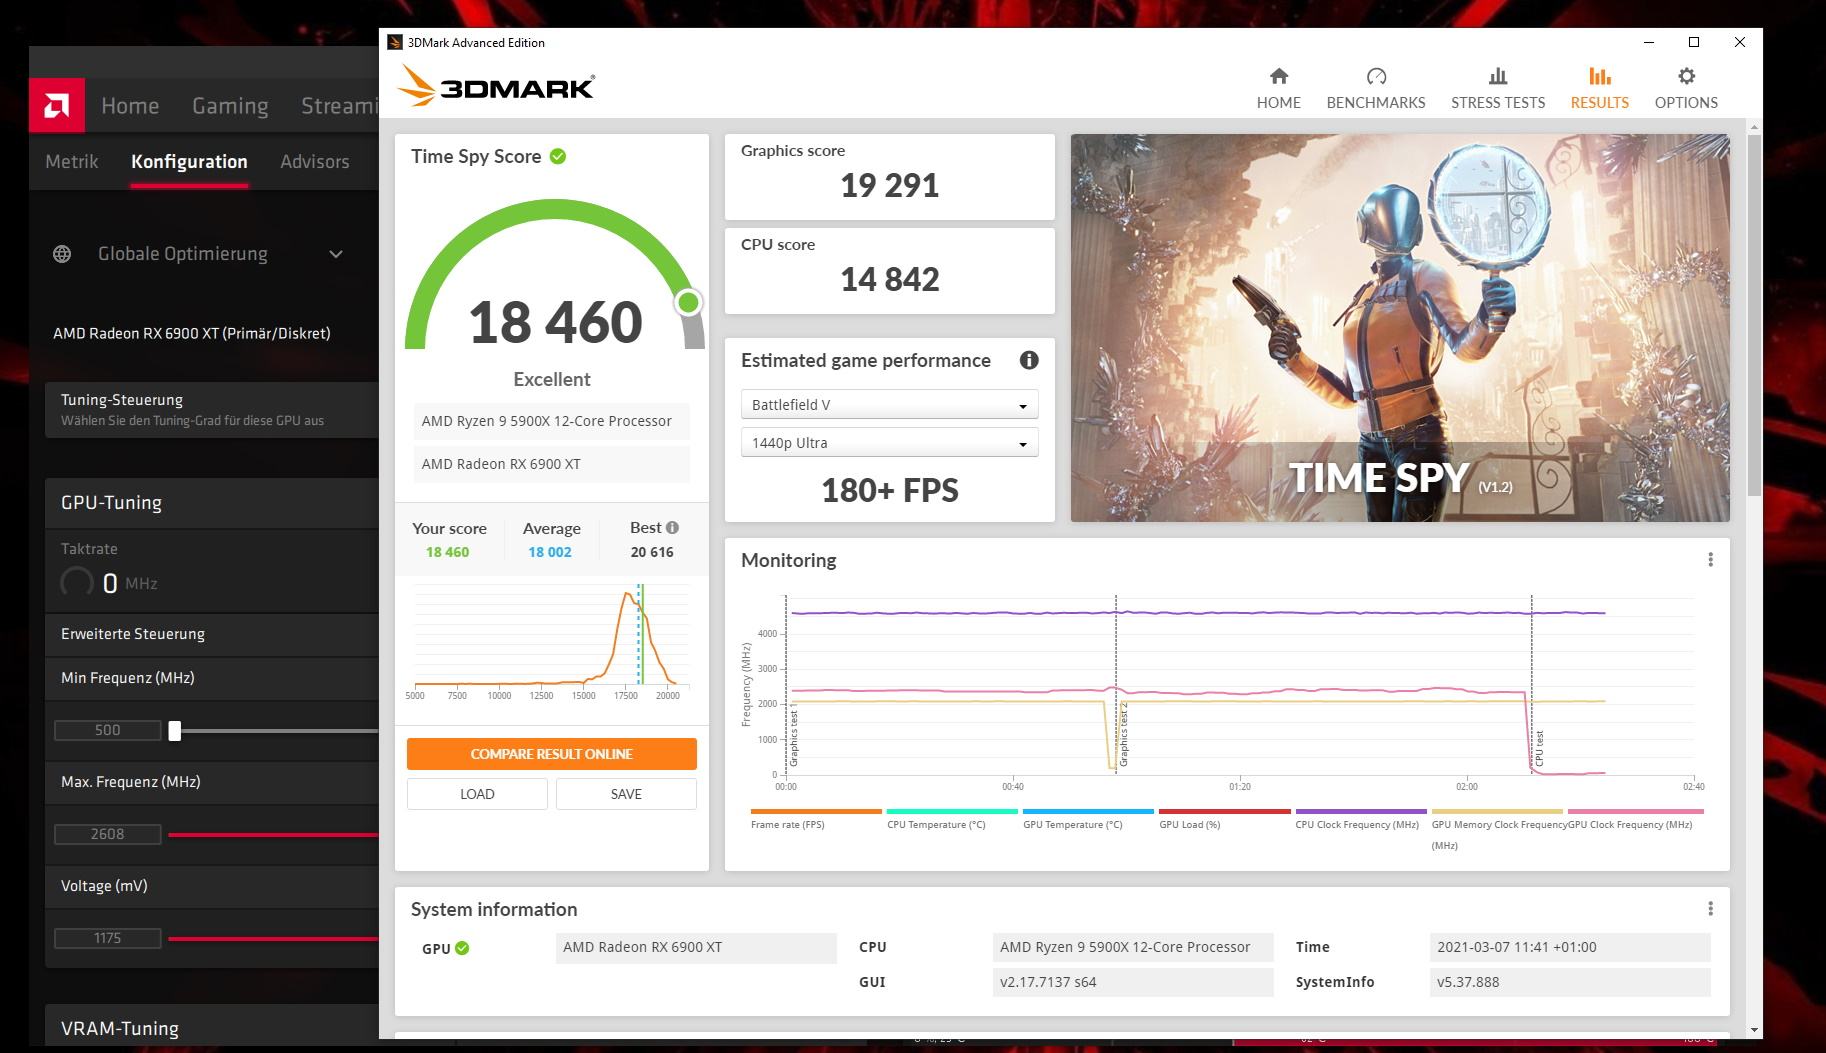
Task: Switch to Gaming tab in Radeon Software
Action: (x=230, y=106)
